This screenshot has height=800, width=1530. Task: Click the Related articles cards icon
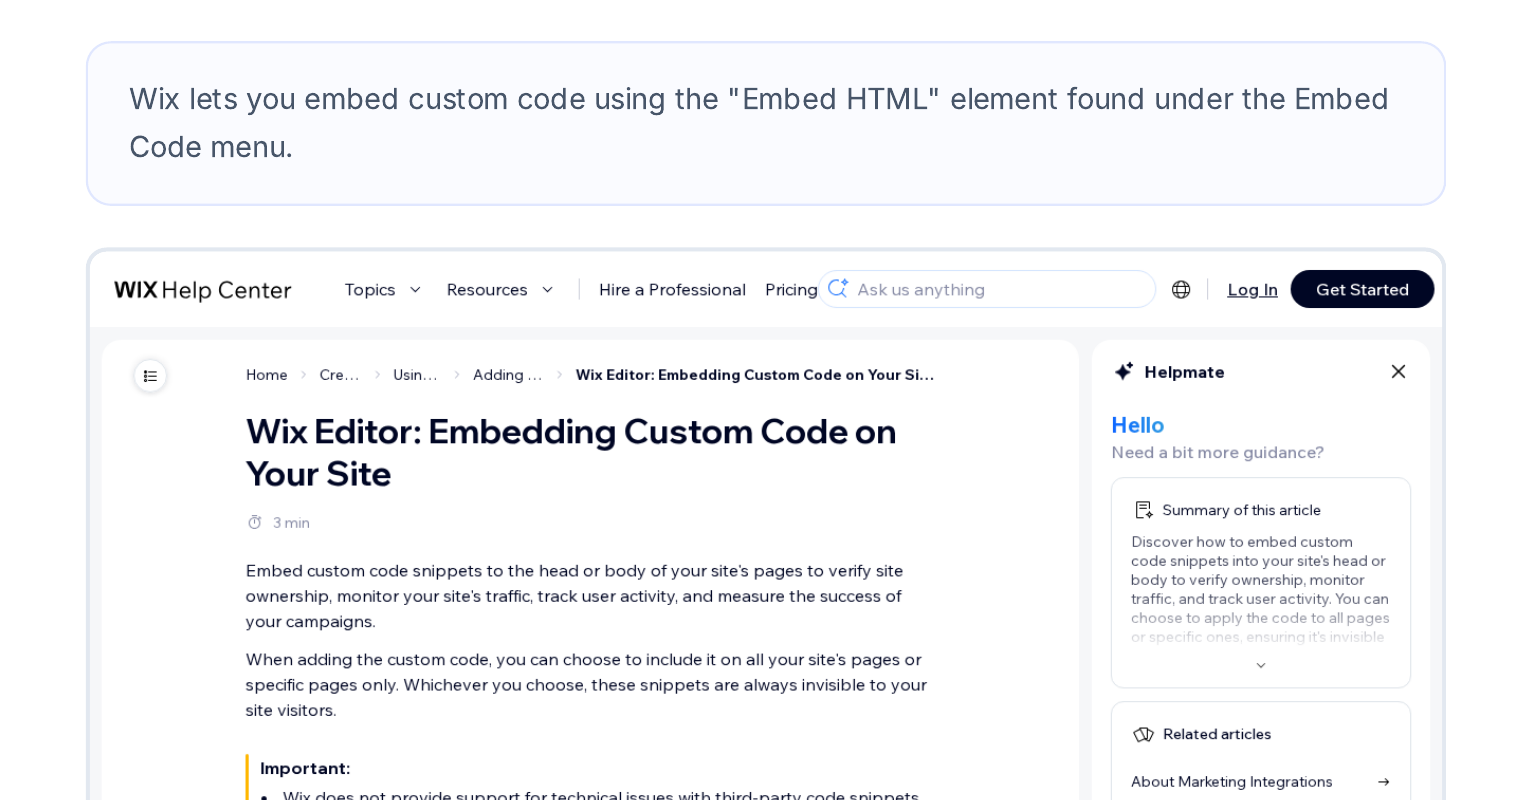[1143, 734]
